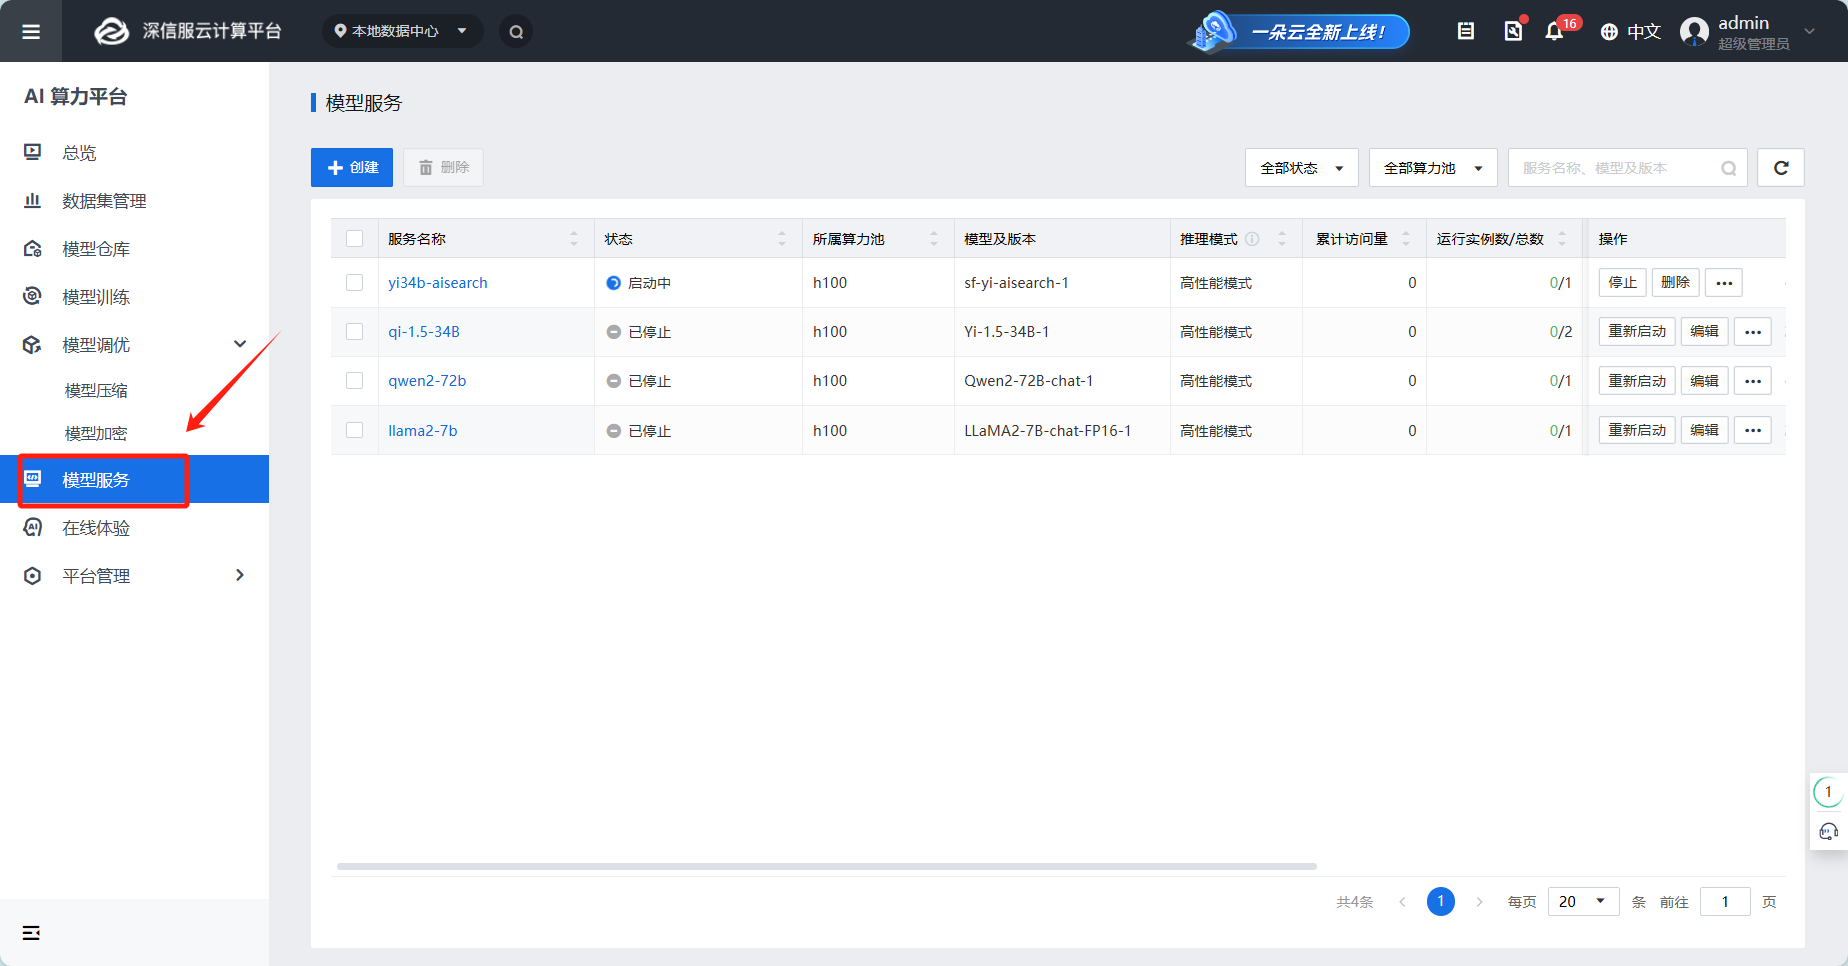1848x966 pixels.
Task: Click the 模型训练 sidebar icon
Action: (x=33, y=296)
